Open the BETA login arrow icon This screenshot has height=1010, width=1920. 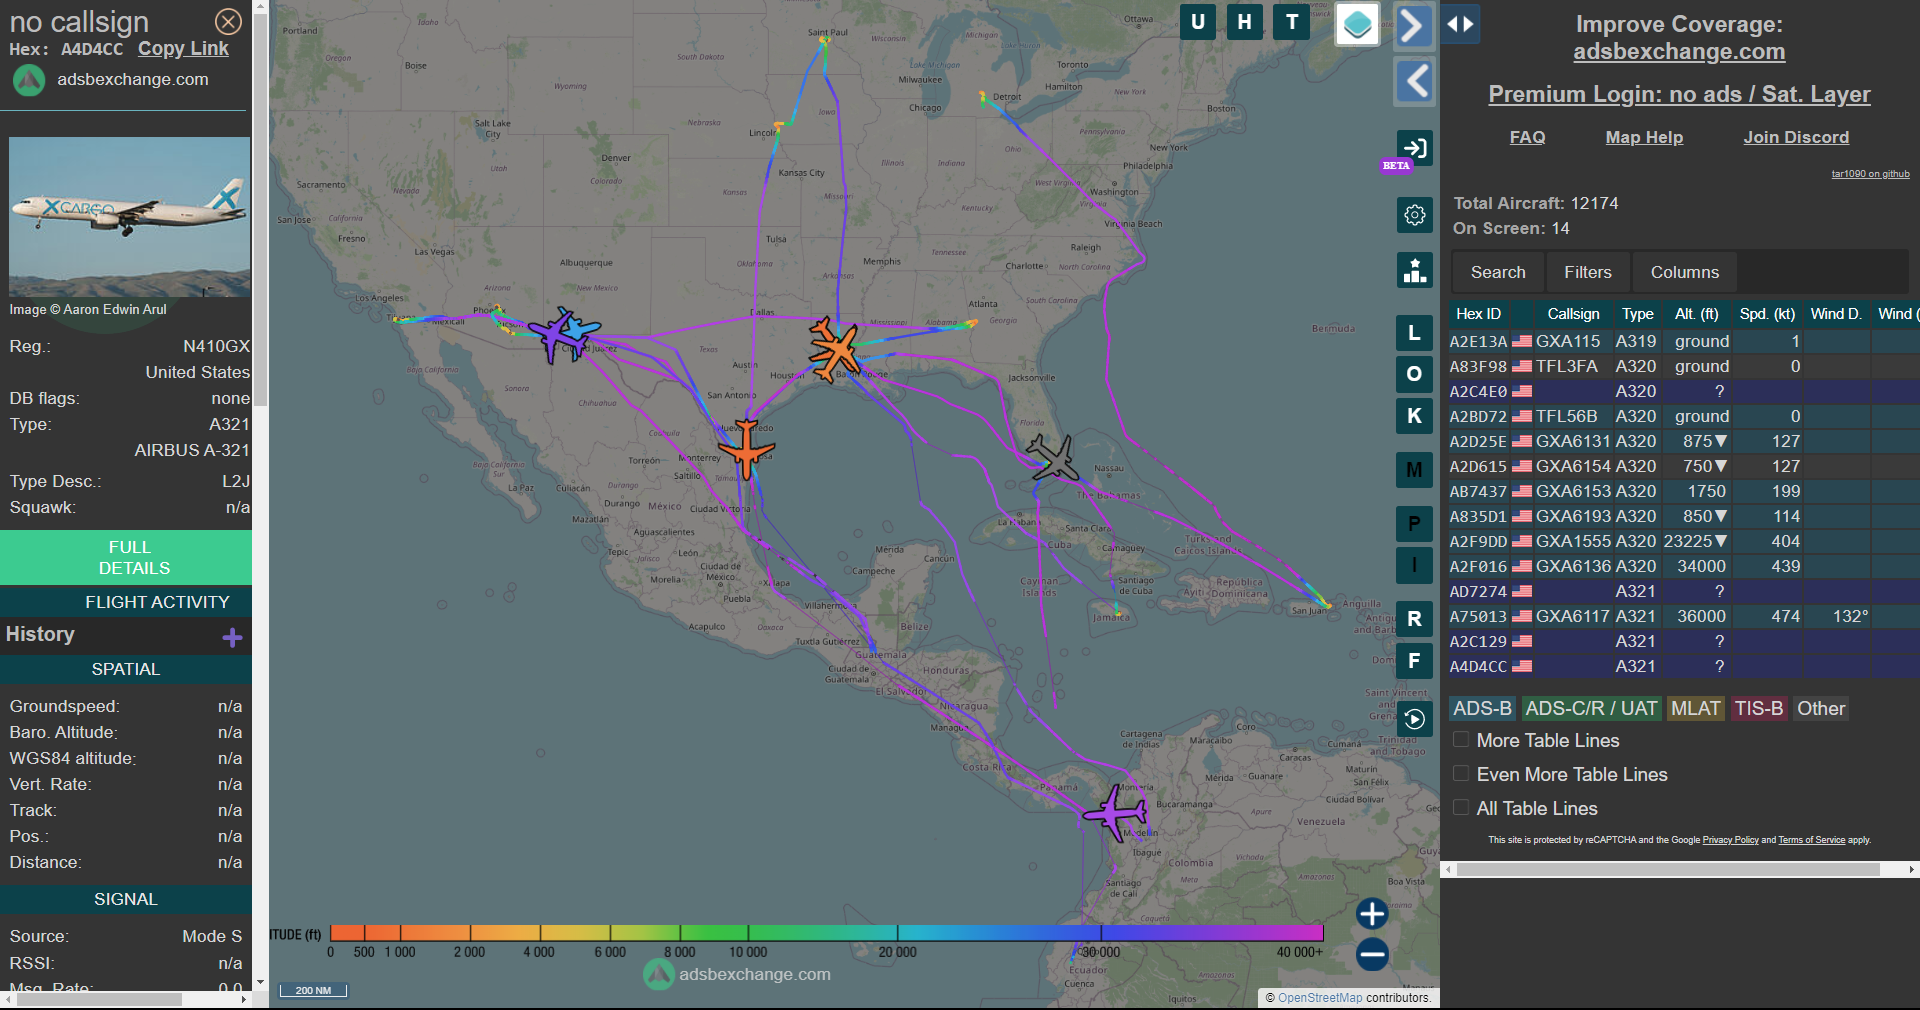tap(1414, 148)
